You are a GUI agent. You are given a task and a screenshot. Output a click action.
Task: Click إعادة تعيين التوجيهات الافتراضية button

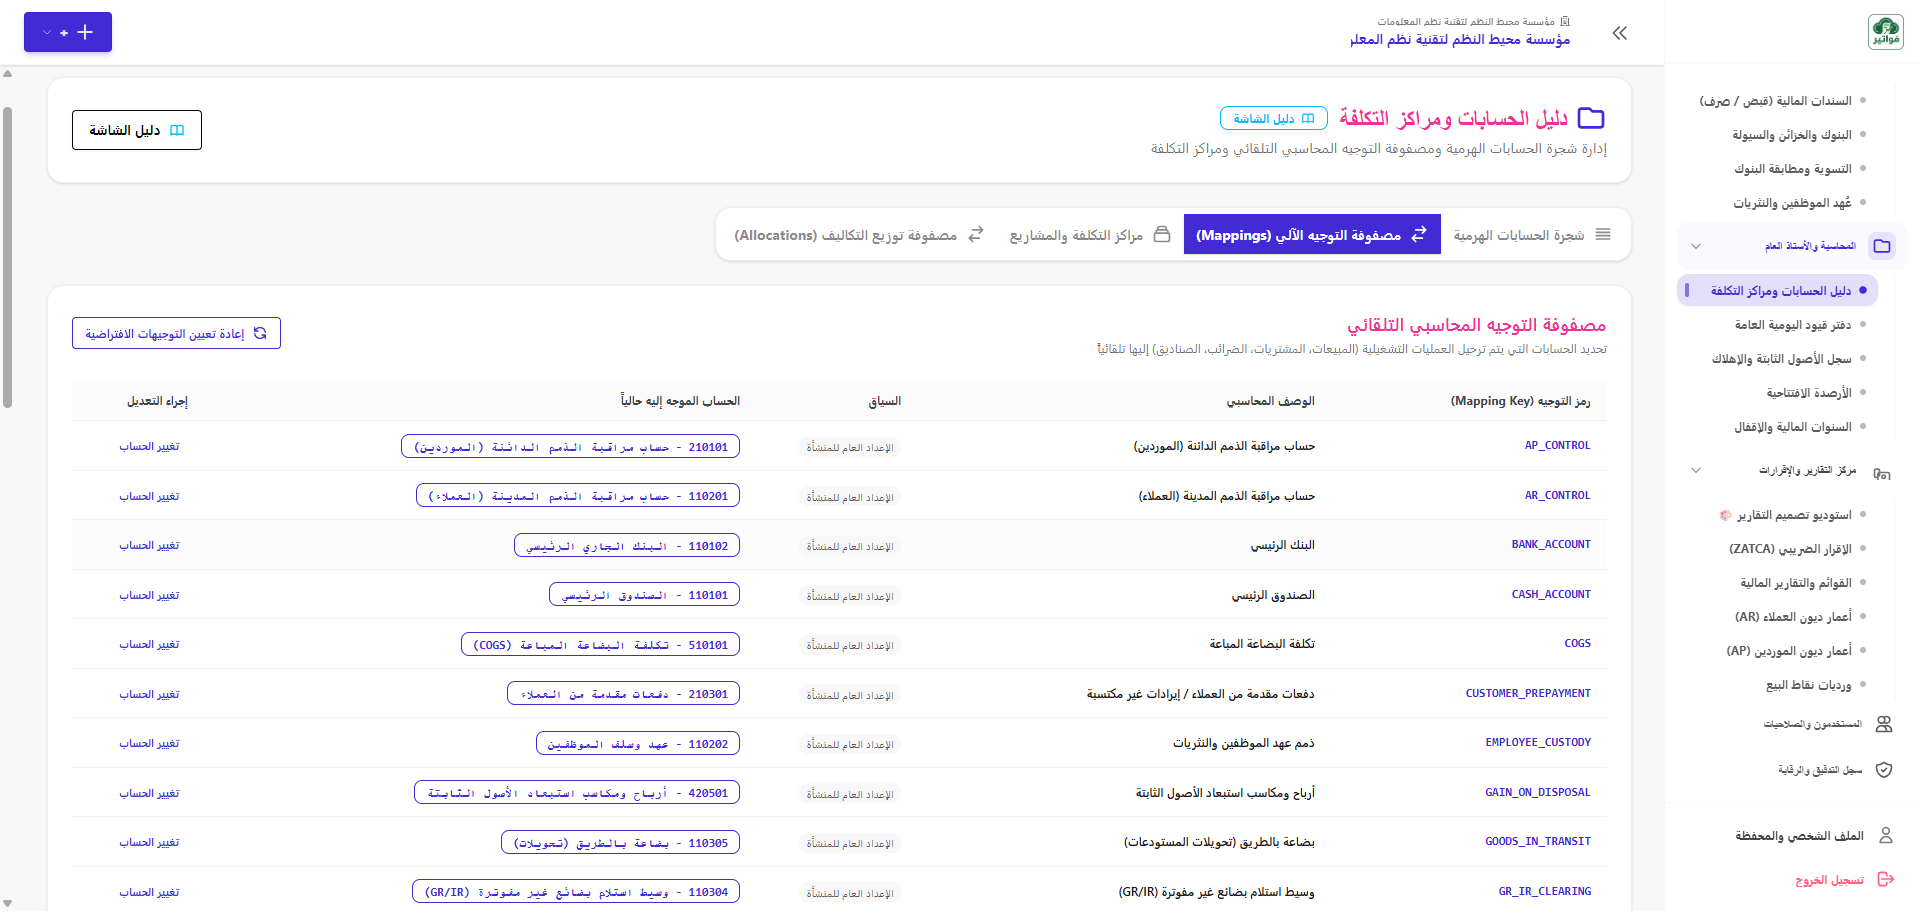pyautogui.click(x=176, y=333)
